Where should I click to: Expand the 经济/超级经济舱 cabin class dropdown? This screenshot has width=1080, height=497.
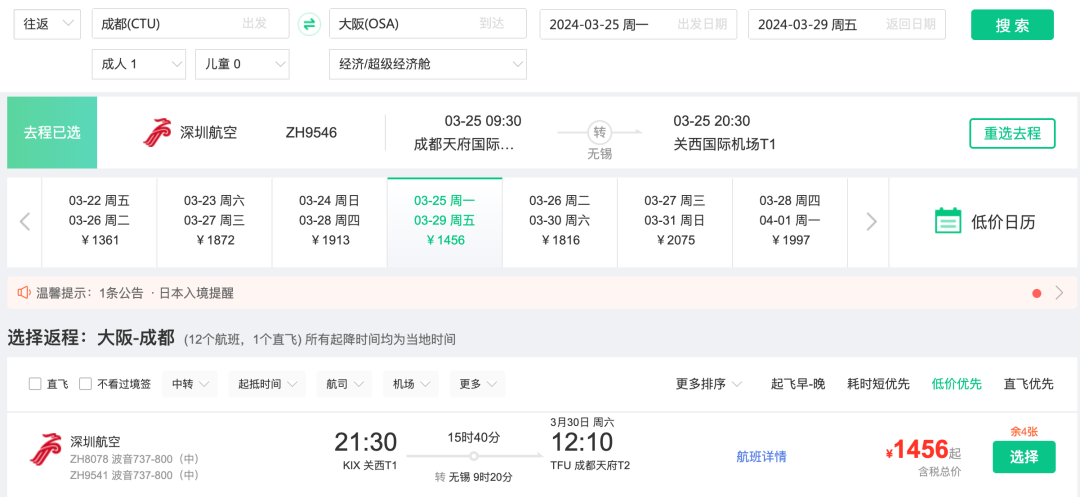(x=427, y=64)
